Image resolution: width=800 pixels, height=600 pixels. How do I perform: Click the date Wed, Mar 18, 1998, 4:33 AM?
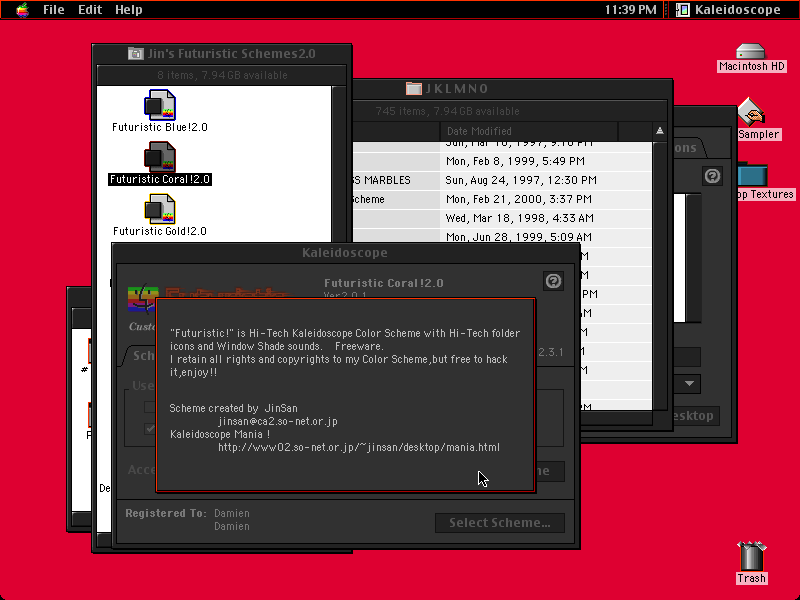[x=519, y=218]
